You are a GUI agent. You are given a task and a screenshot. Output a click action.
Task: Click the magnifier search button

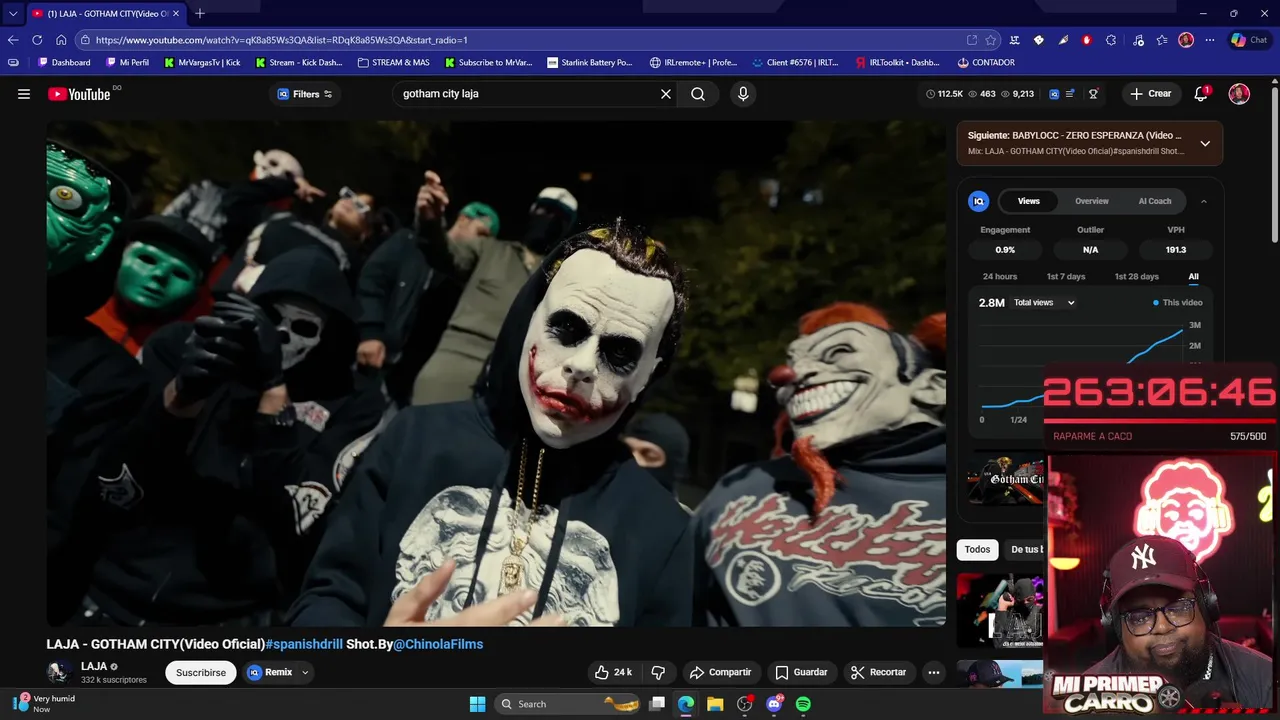point(698,94)
